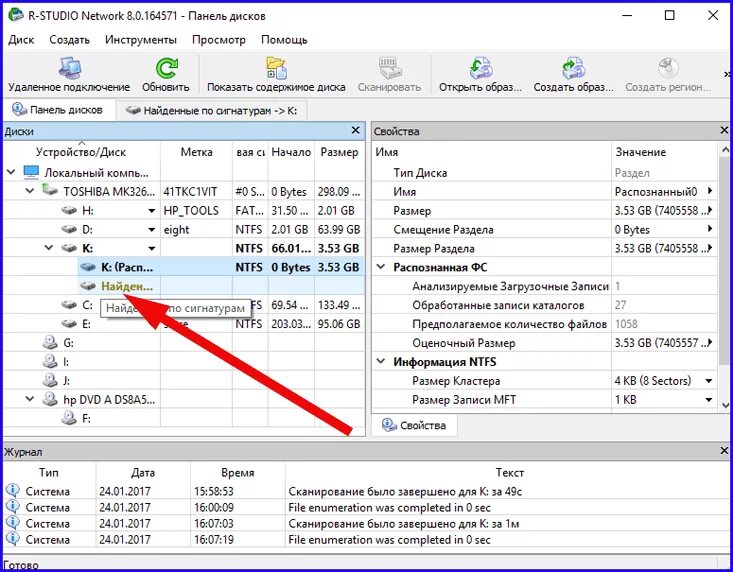Close the Журнал panel
This screenshot has width=733, height=572.
point(724,451)
